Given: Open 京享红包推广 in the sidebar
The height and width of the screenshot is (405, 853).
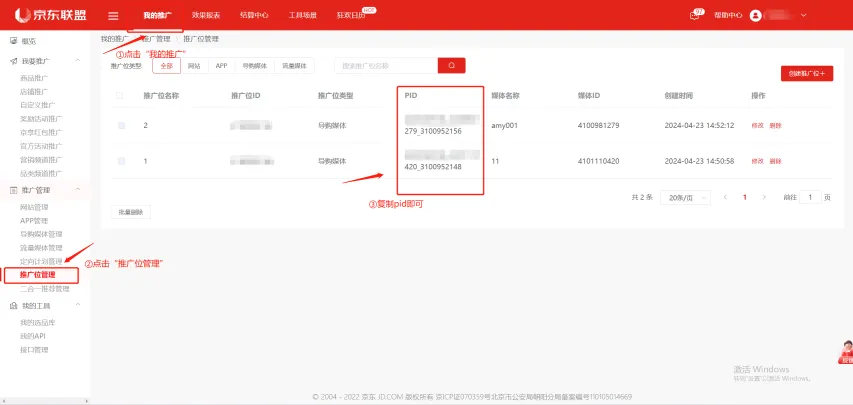Looking at the screenshot, I should (41, 132).
